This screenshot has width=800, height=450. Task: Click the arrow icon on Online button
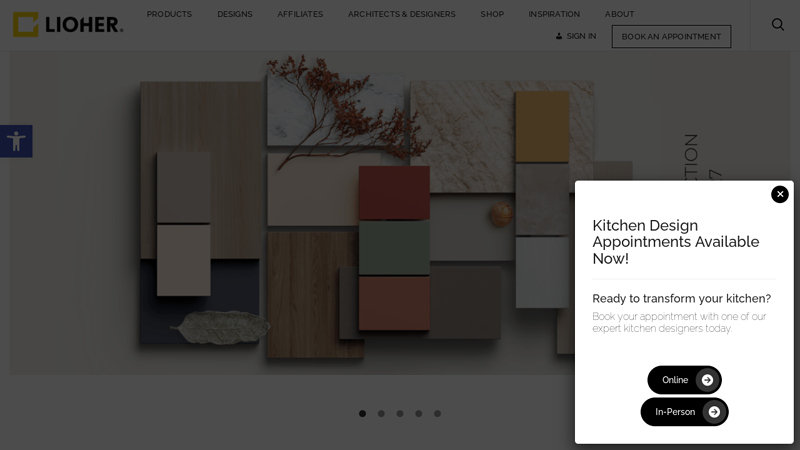click(x=707, y=380)
